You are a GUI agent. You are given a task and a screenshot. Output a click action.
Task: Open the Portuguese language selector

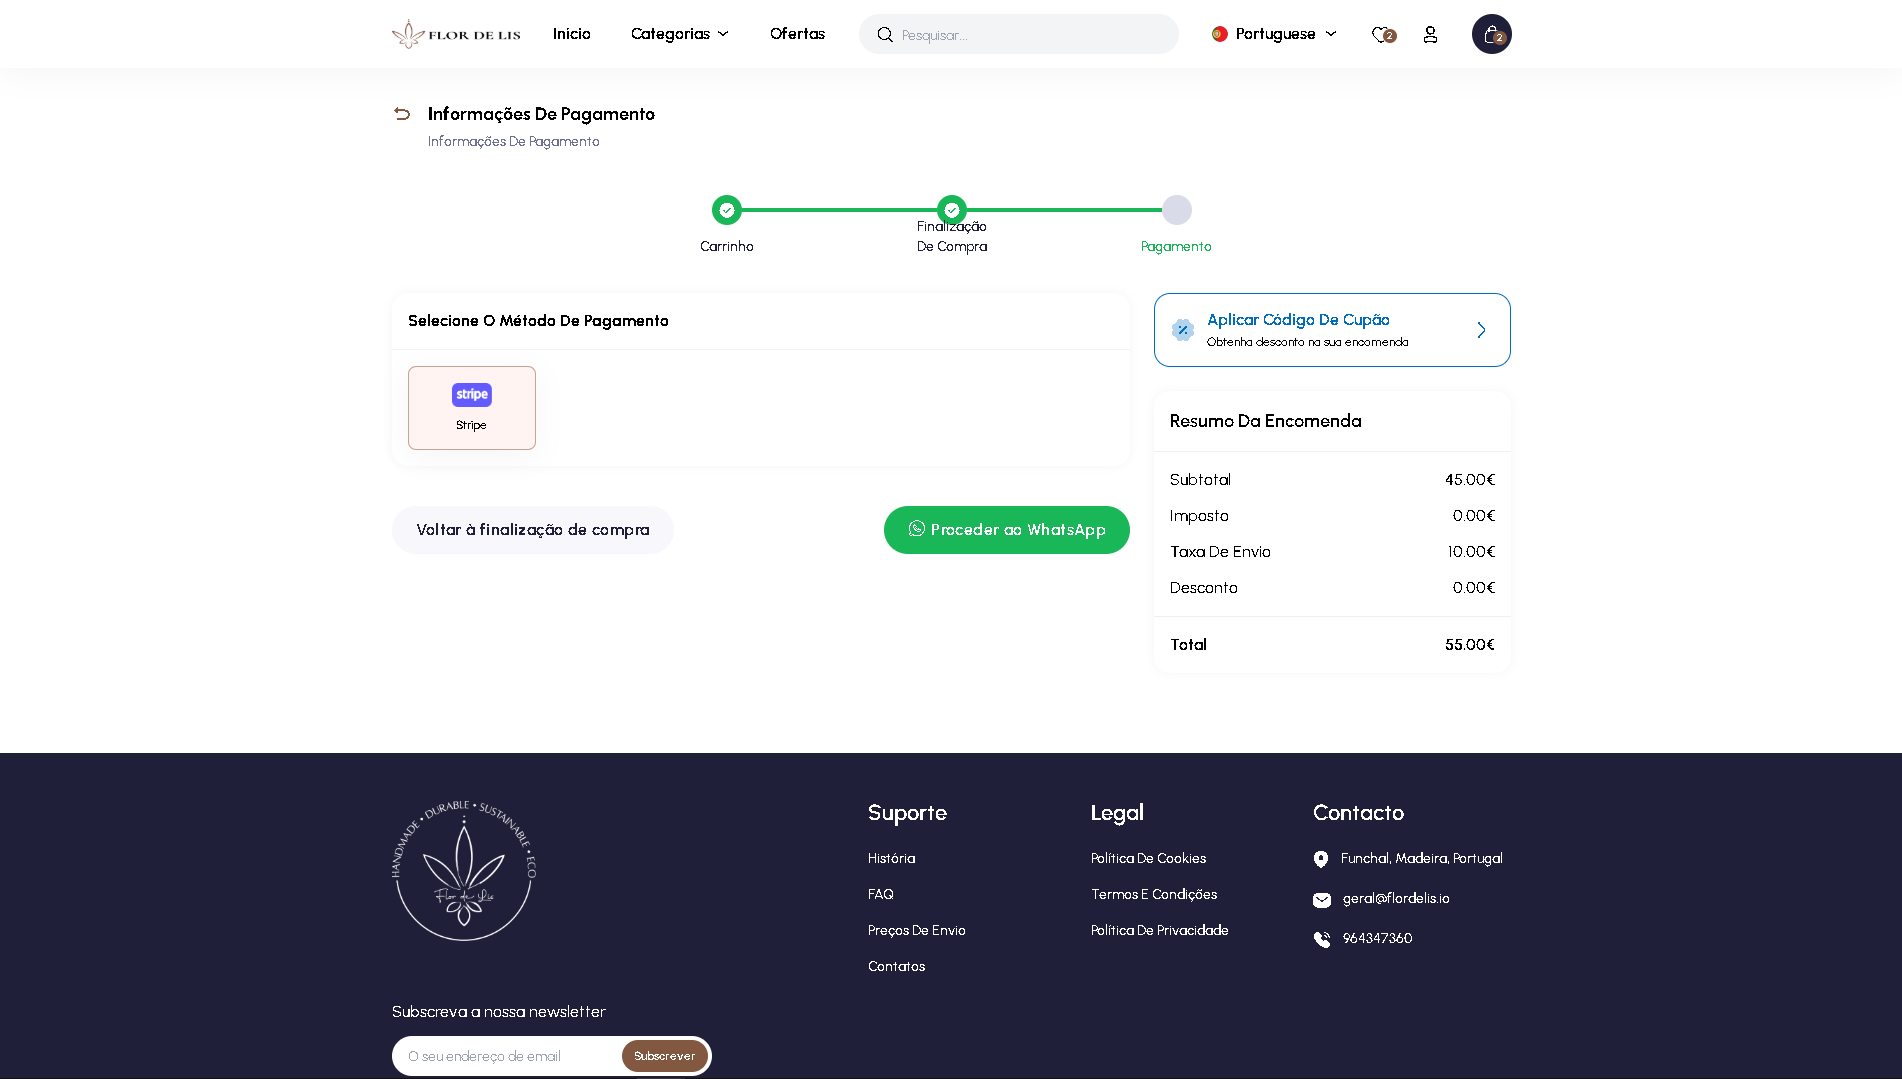pos(1273,33)
